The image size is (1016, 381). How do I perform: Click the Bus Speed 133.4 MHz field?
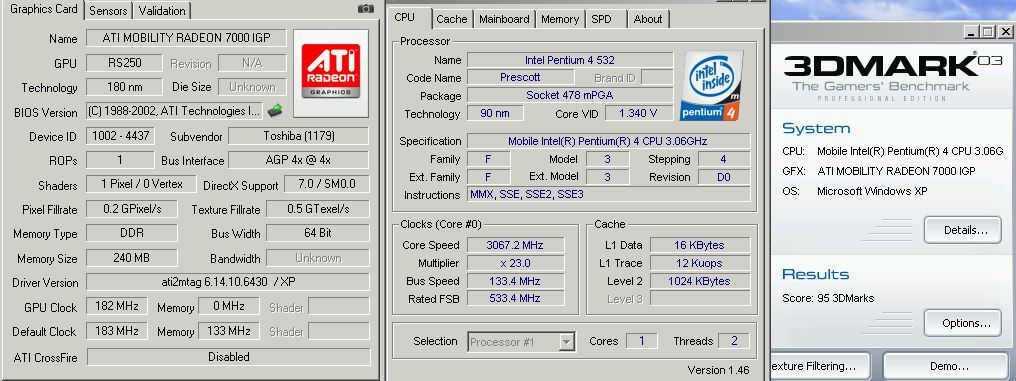coord(515,281)
